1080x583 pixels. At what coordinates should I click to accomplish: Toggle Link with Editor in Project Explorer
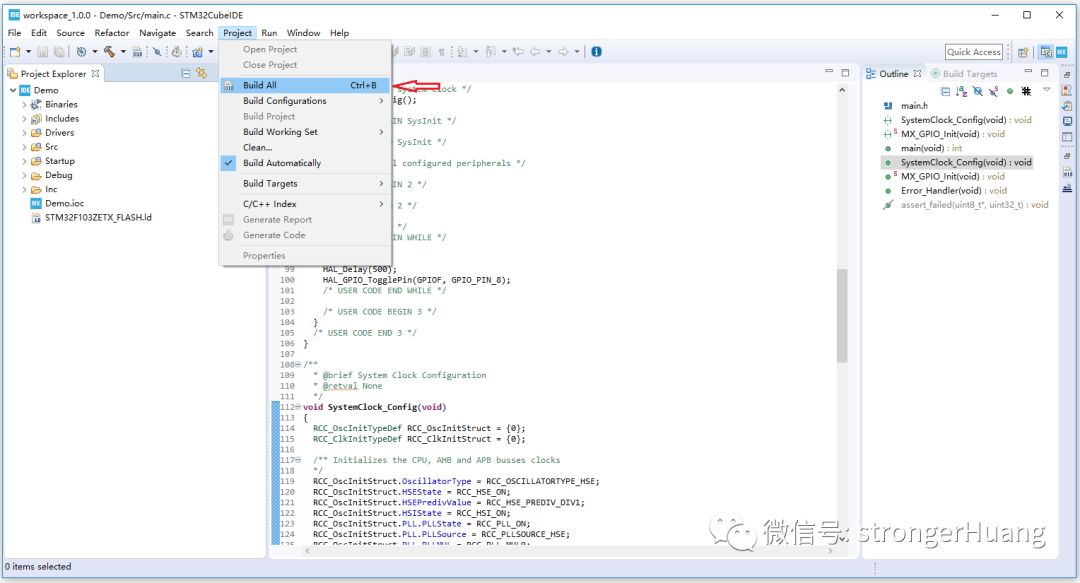click(201, 72)
